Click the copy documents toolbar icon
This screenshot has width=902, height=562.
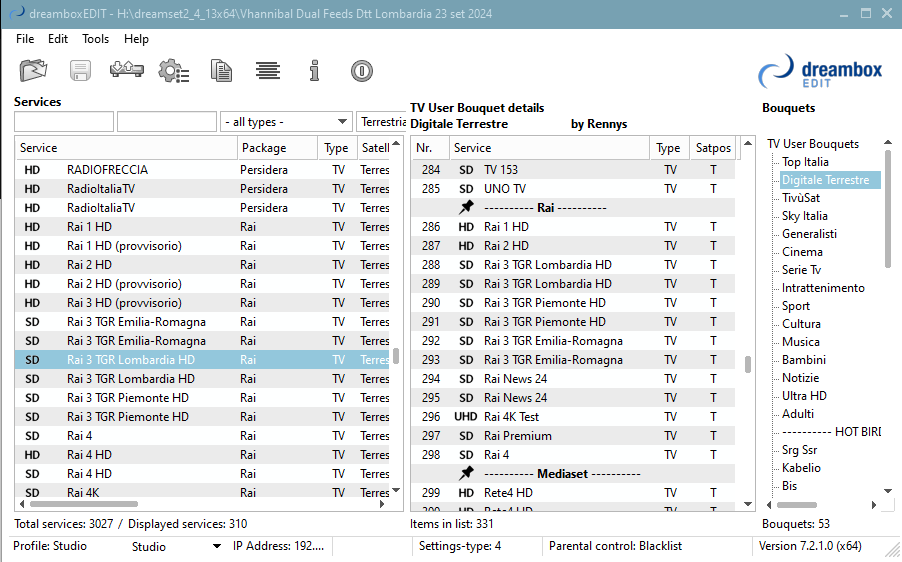pyautogui.click(x=221, y=71)
